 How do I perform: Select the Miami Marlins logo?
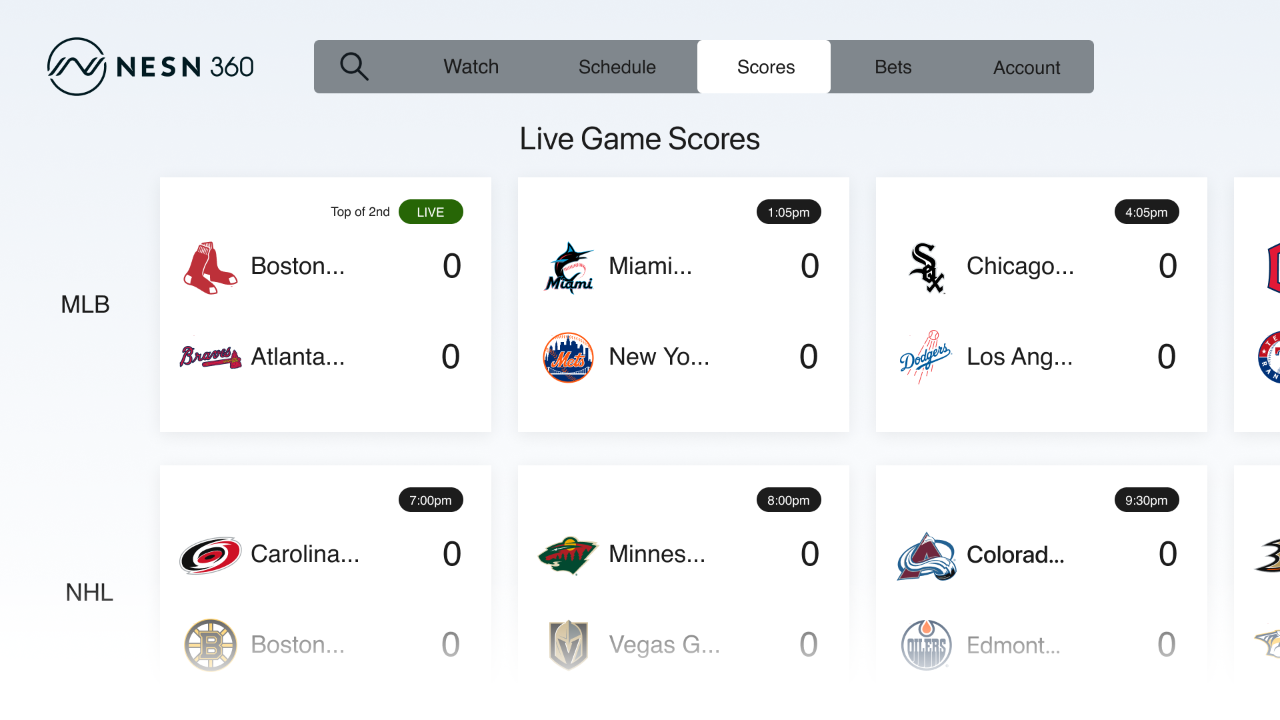tap(568, 266)
